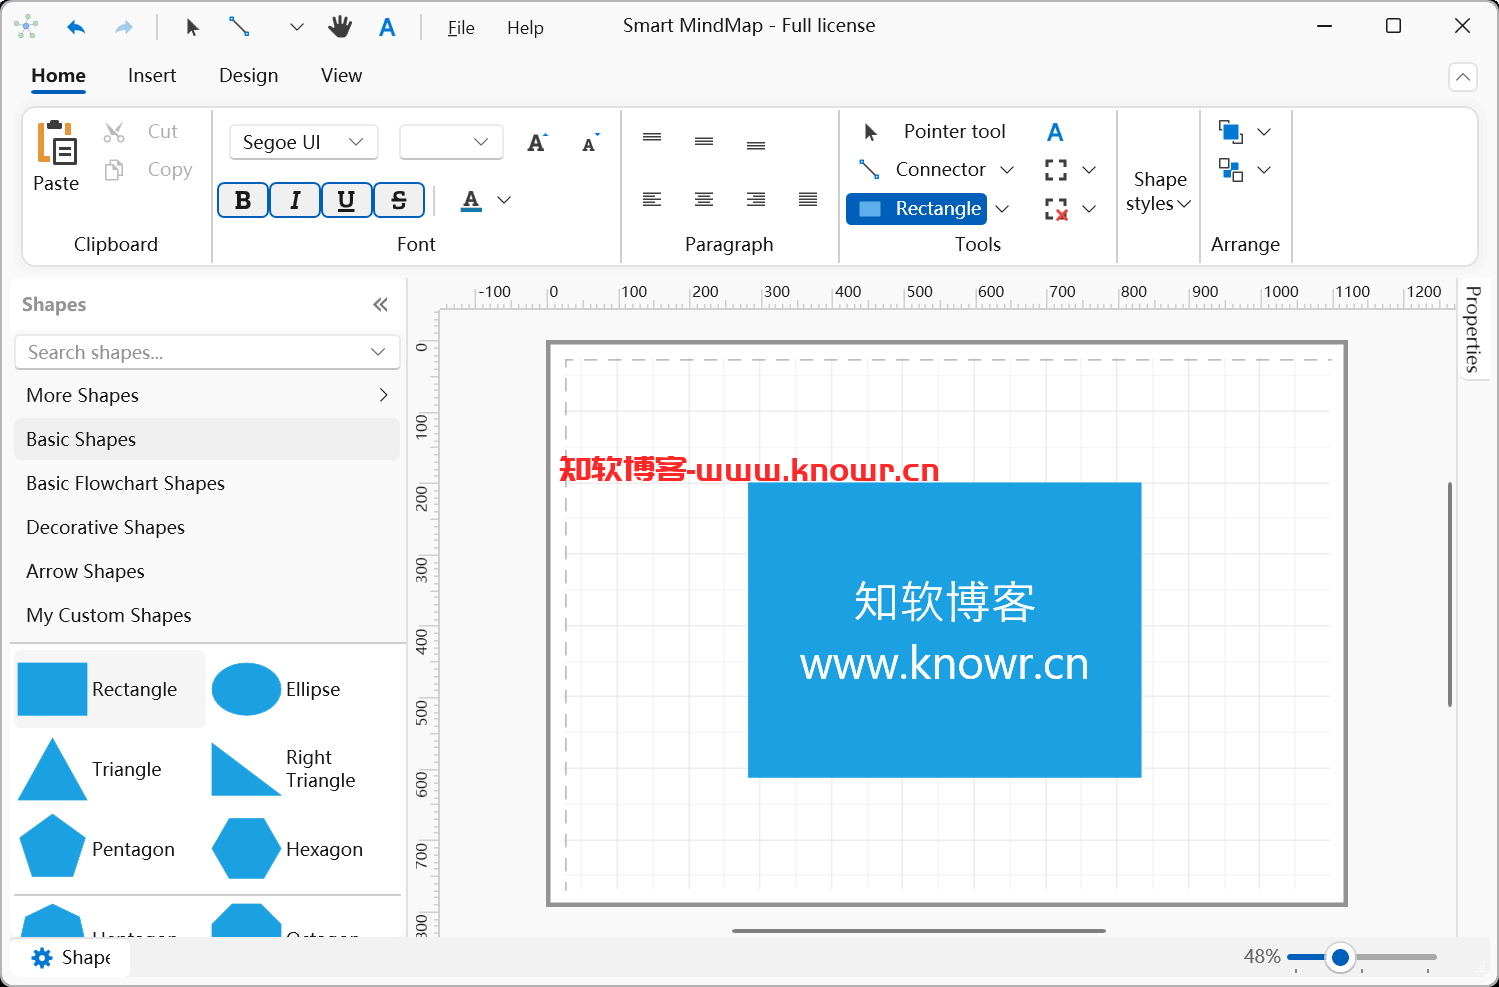Click the delete connection point icon

pos(1056,209)
